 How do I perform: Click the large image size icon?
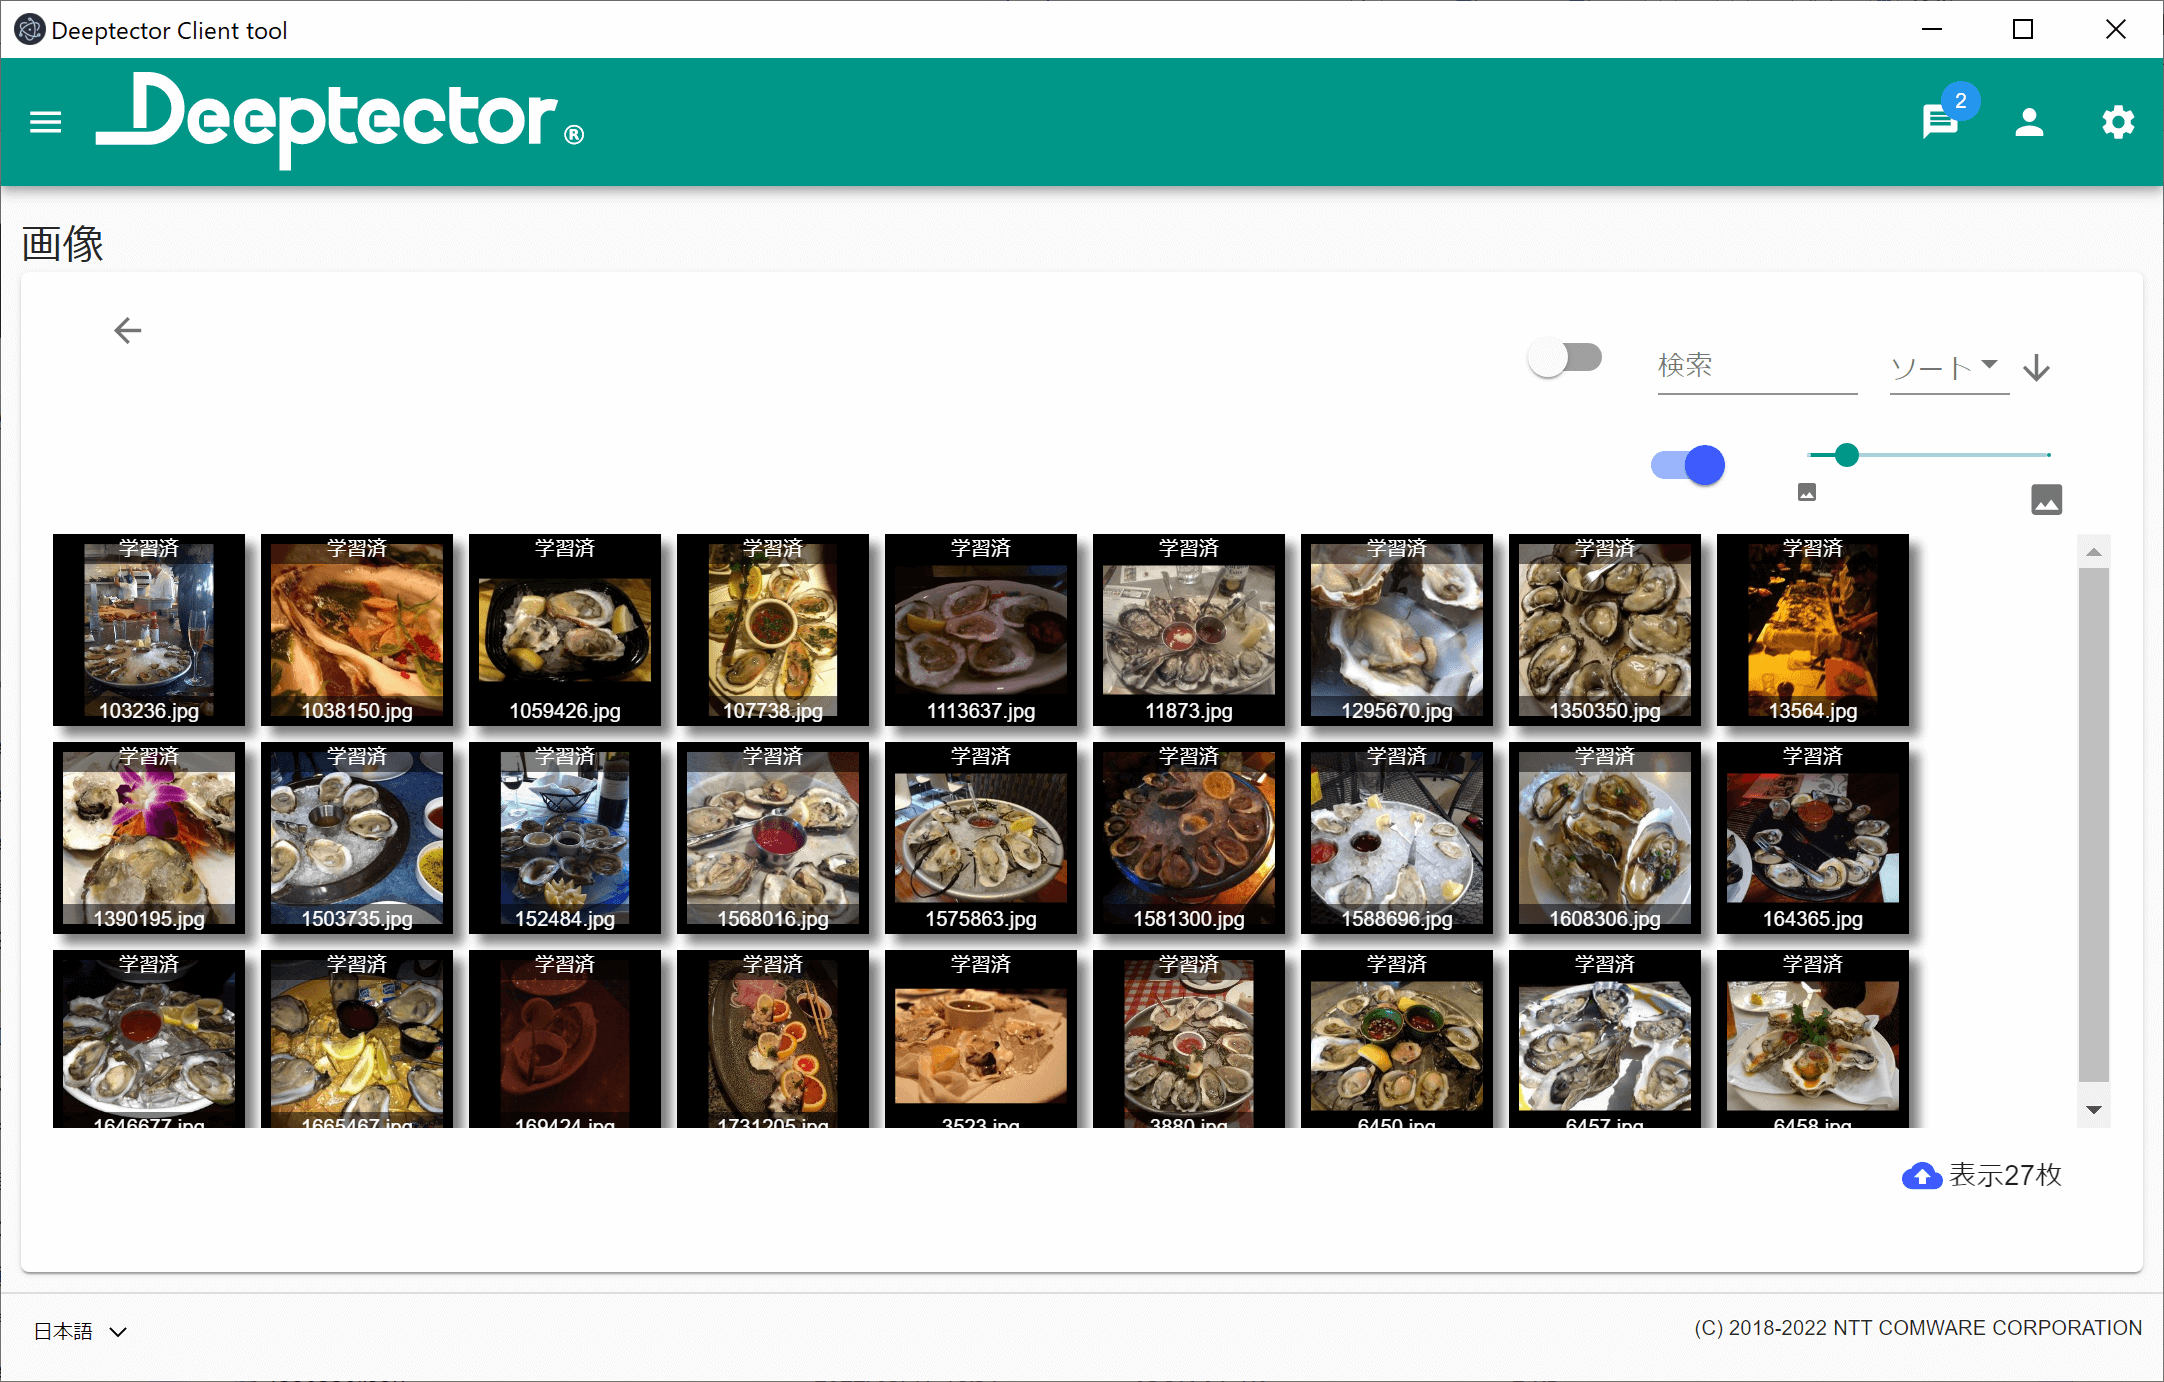pyautogui.click(x=2046, y=499)
